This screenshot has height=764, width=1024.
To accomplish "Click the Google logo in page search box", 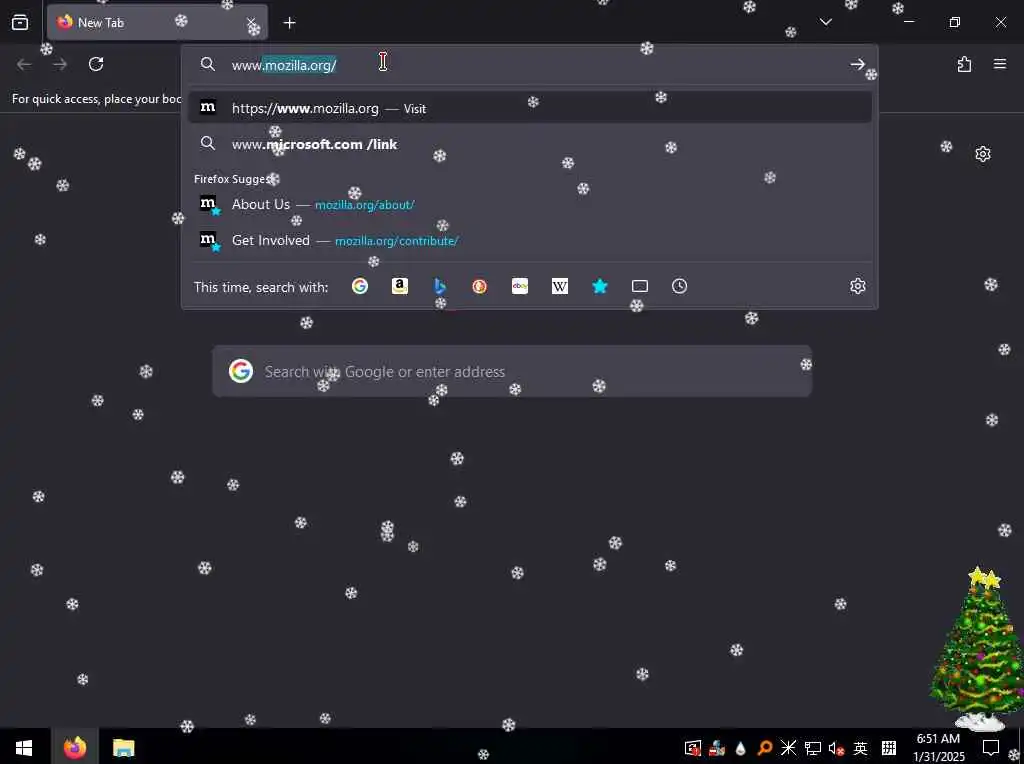I will (x=241, y=371).
